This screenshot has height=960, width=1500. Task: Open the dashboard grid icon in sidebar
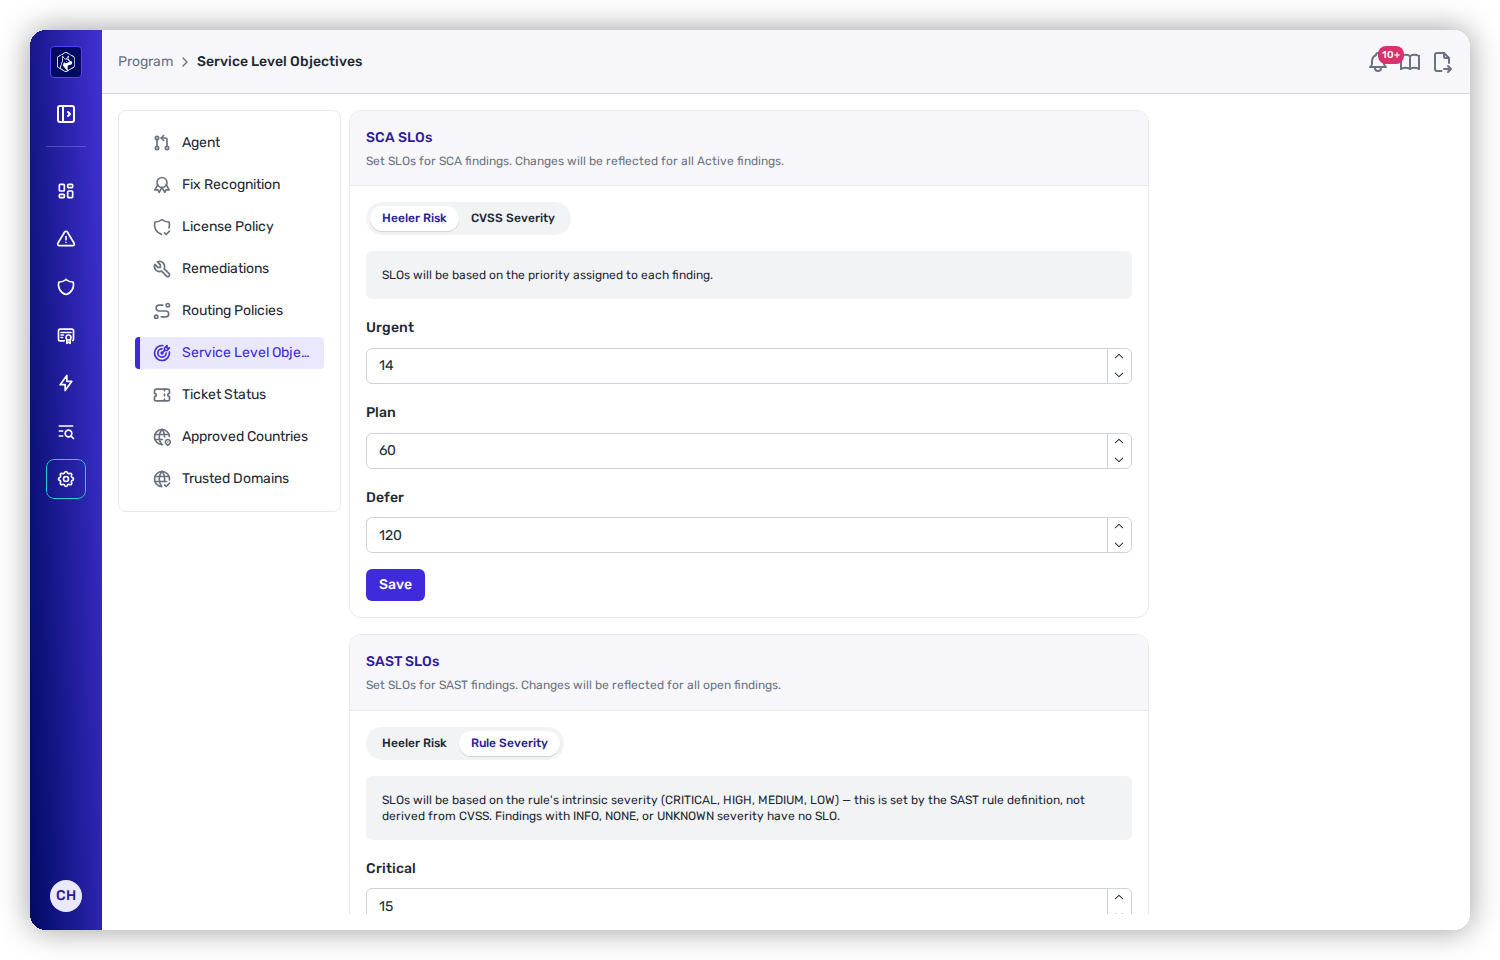[x=66, y=191]
